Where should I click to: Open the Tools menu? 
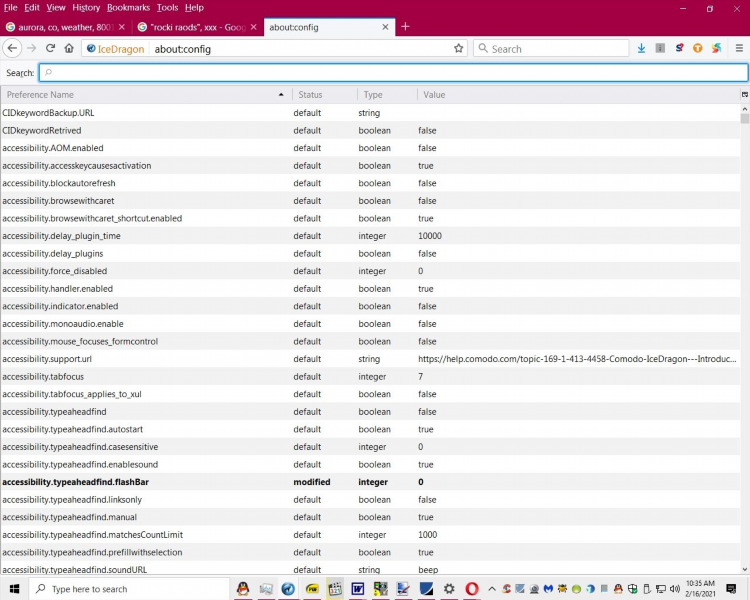pyautogui.click(x=167, y=8)
